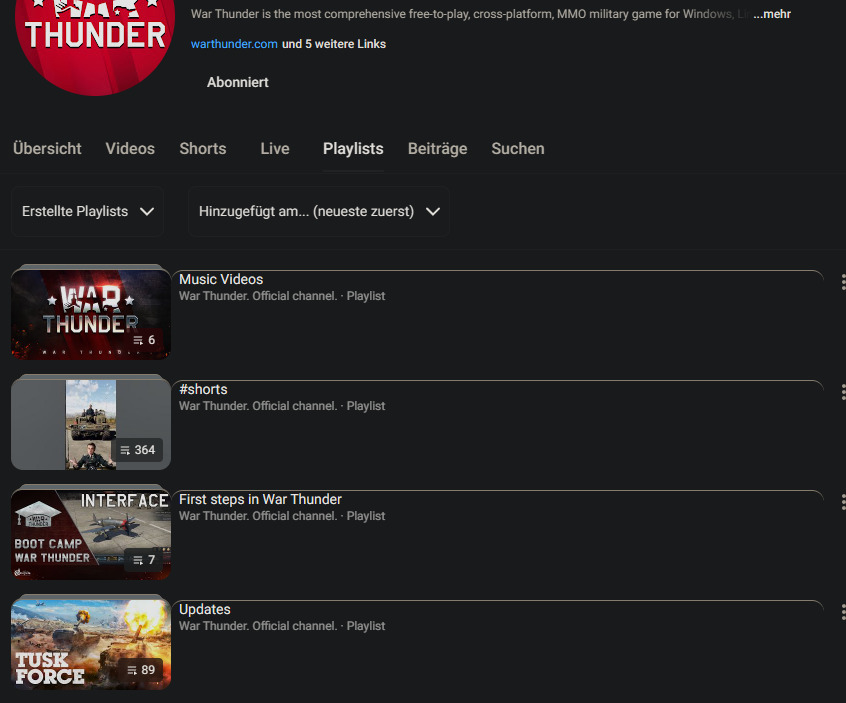Click the 7 count badge on Boot Camp thumbnail
Image resolution: width=846 pixels, height=703 pixels.
click(x=144, y=560)
